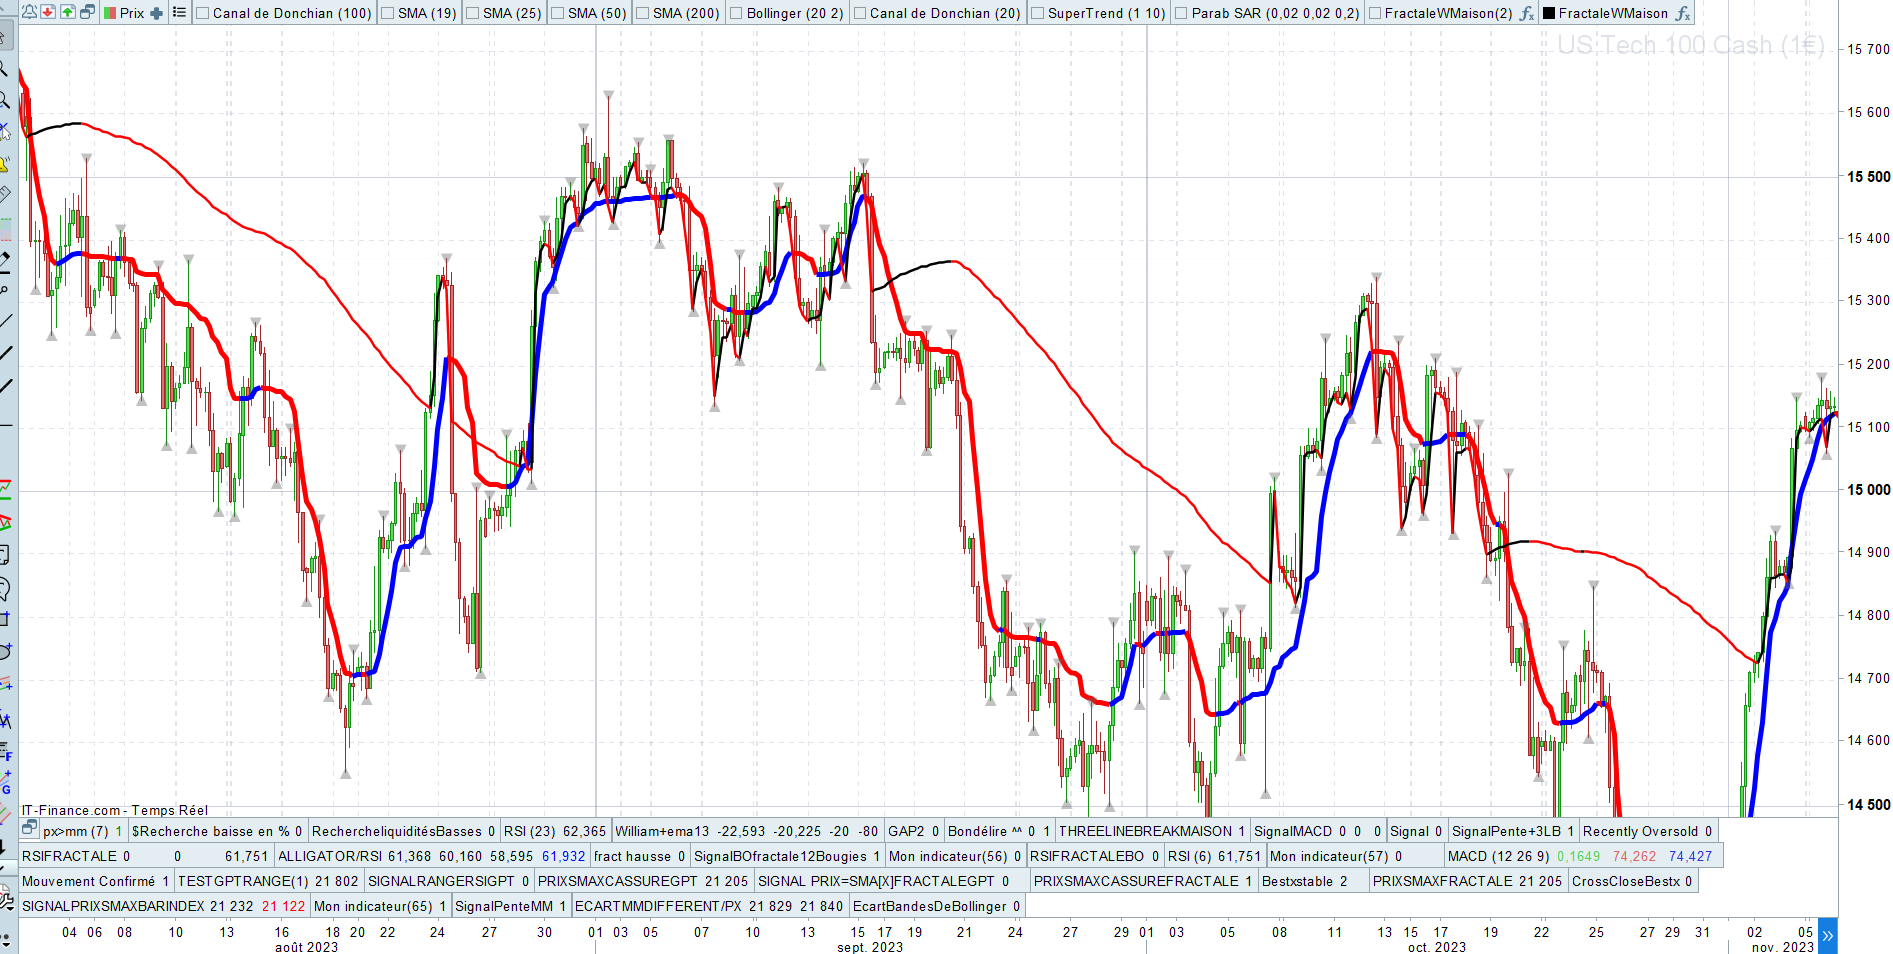
Task: Click the CrossCloseBestx indicator label
Action: (1626, 881)
